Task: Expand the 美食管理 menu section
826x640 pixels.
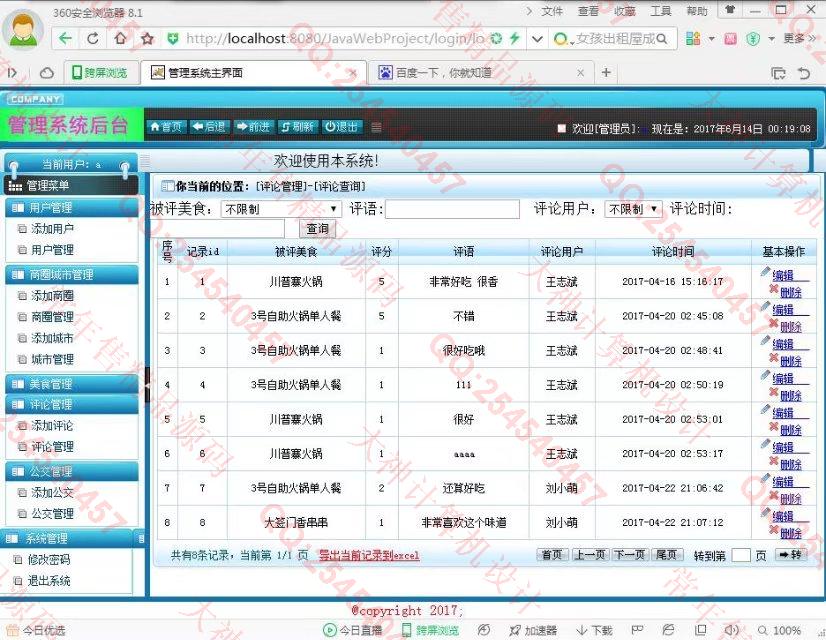Action: pos(72,384)
